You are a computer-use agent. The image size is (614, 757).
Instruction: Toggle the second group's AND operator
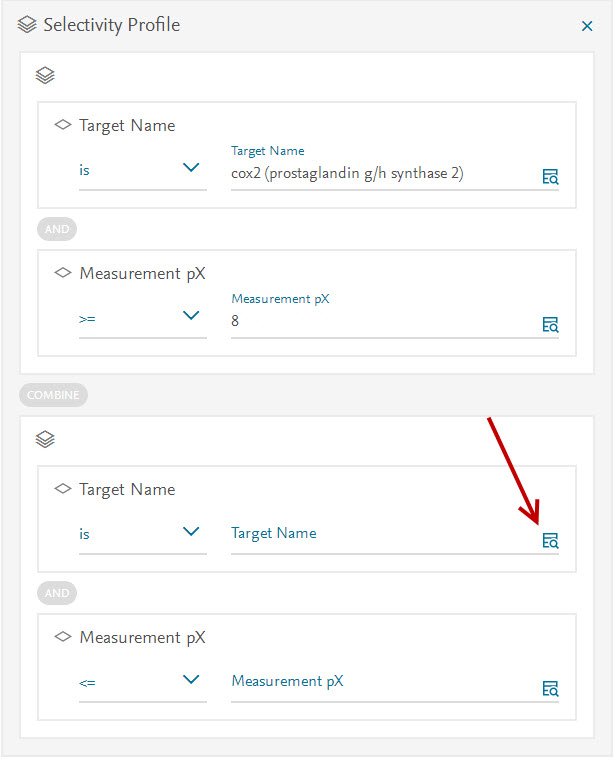(57, 593)
